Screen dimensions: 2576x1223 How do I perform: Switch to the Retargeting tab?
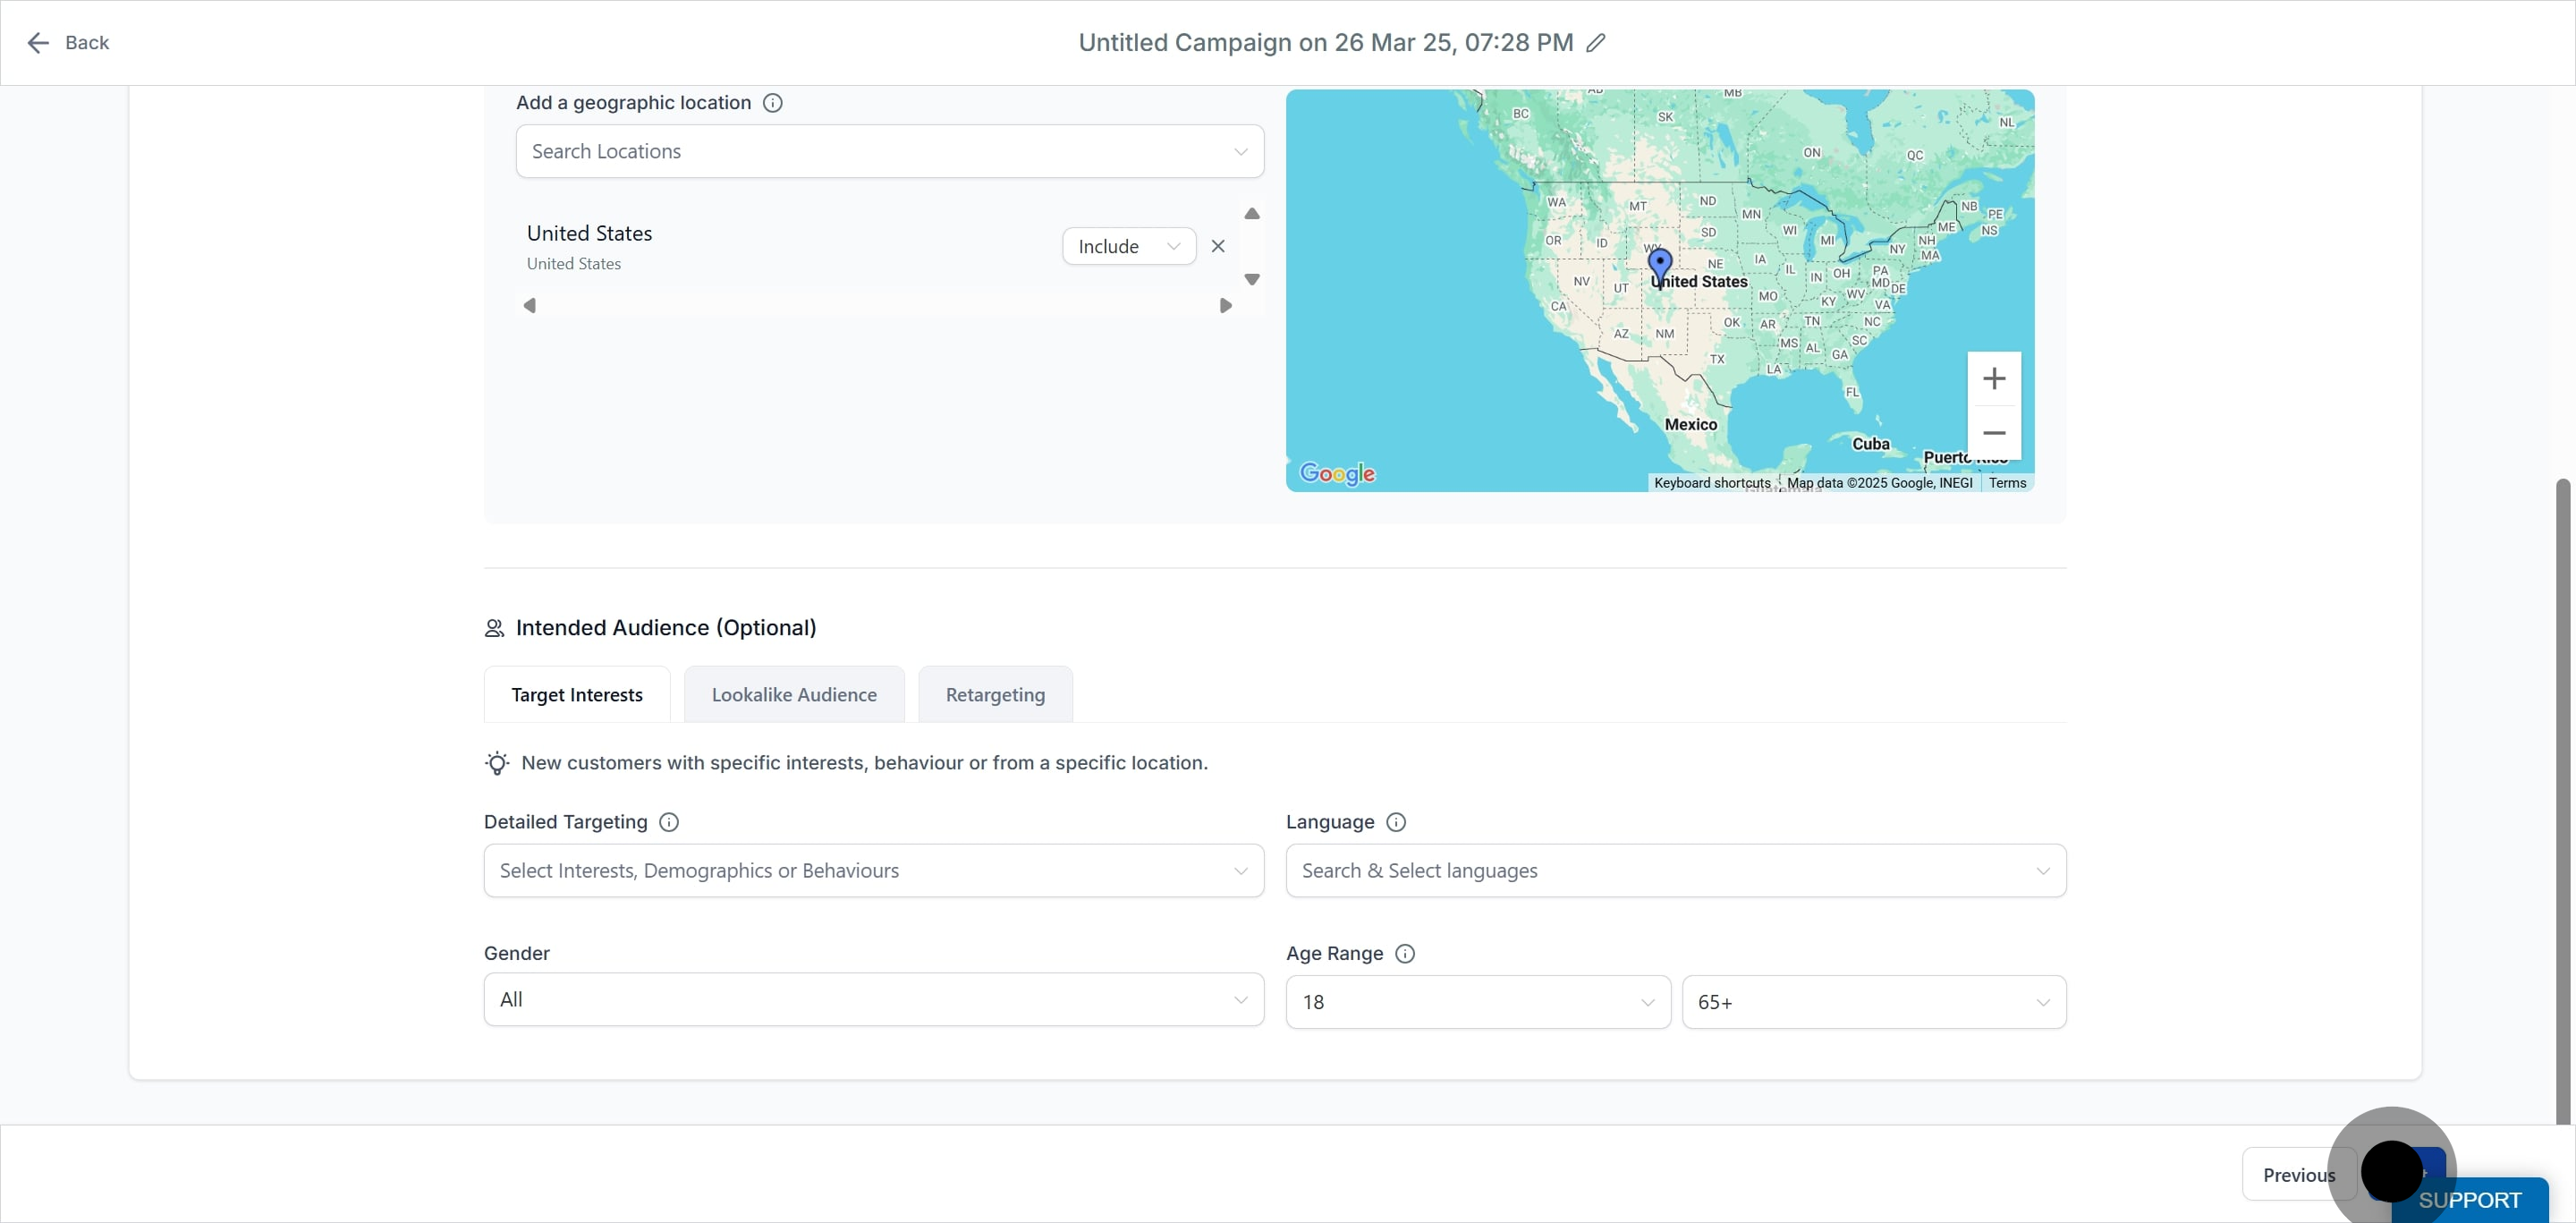(x=994, y=695)
